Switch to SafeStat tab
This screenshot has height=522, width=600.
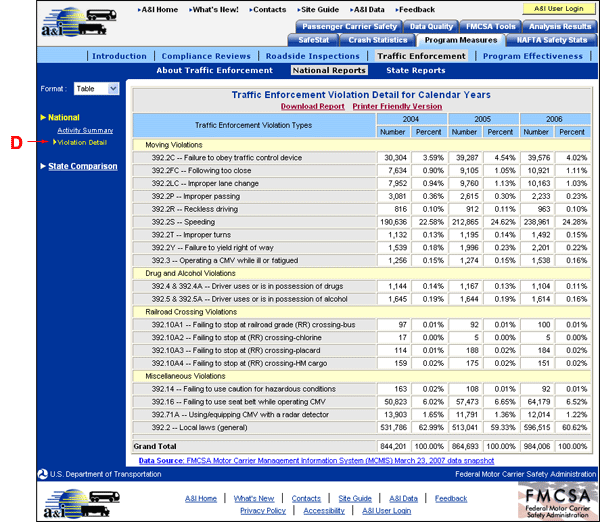pyautogui.click(x=313, y=40)
